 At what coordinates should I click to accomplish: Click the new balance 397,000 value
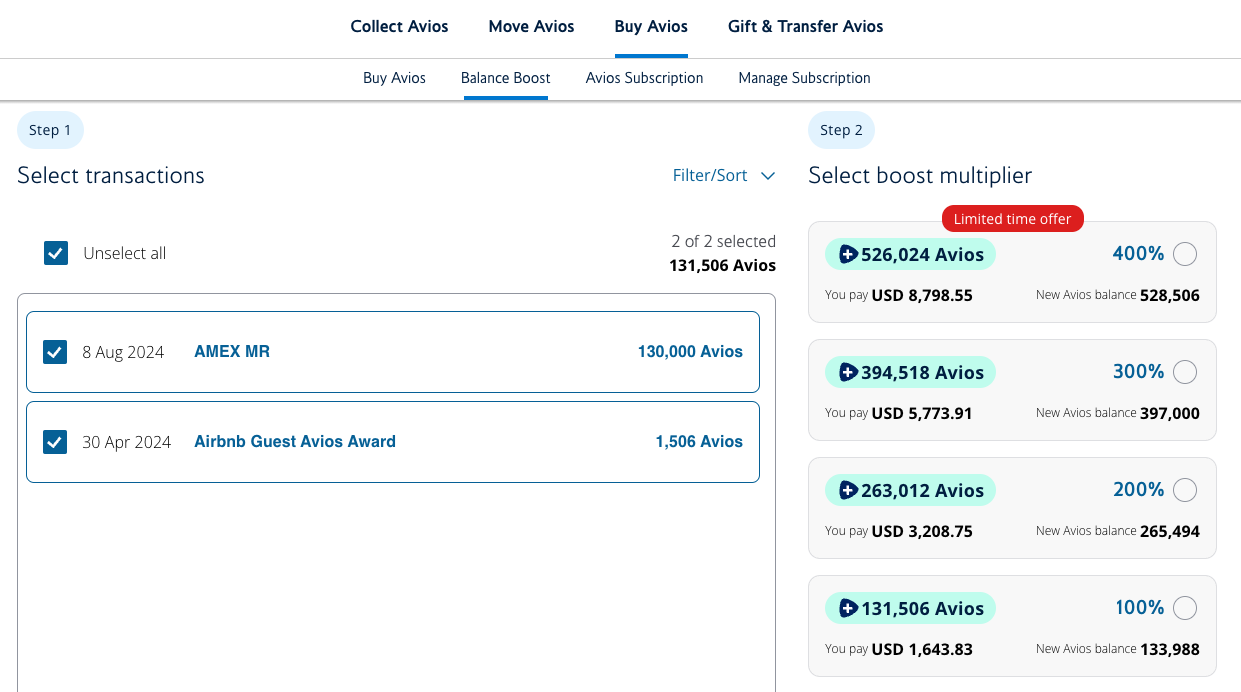tap(1170, 413)
